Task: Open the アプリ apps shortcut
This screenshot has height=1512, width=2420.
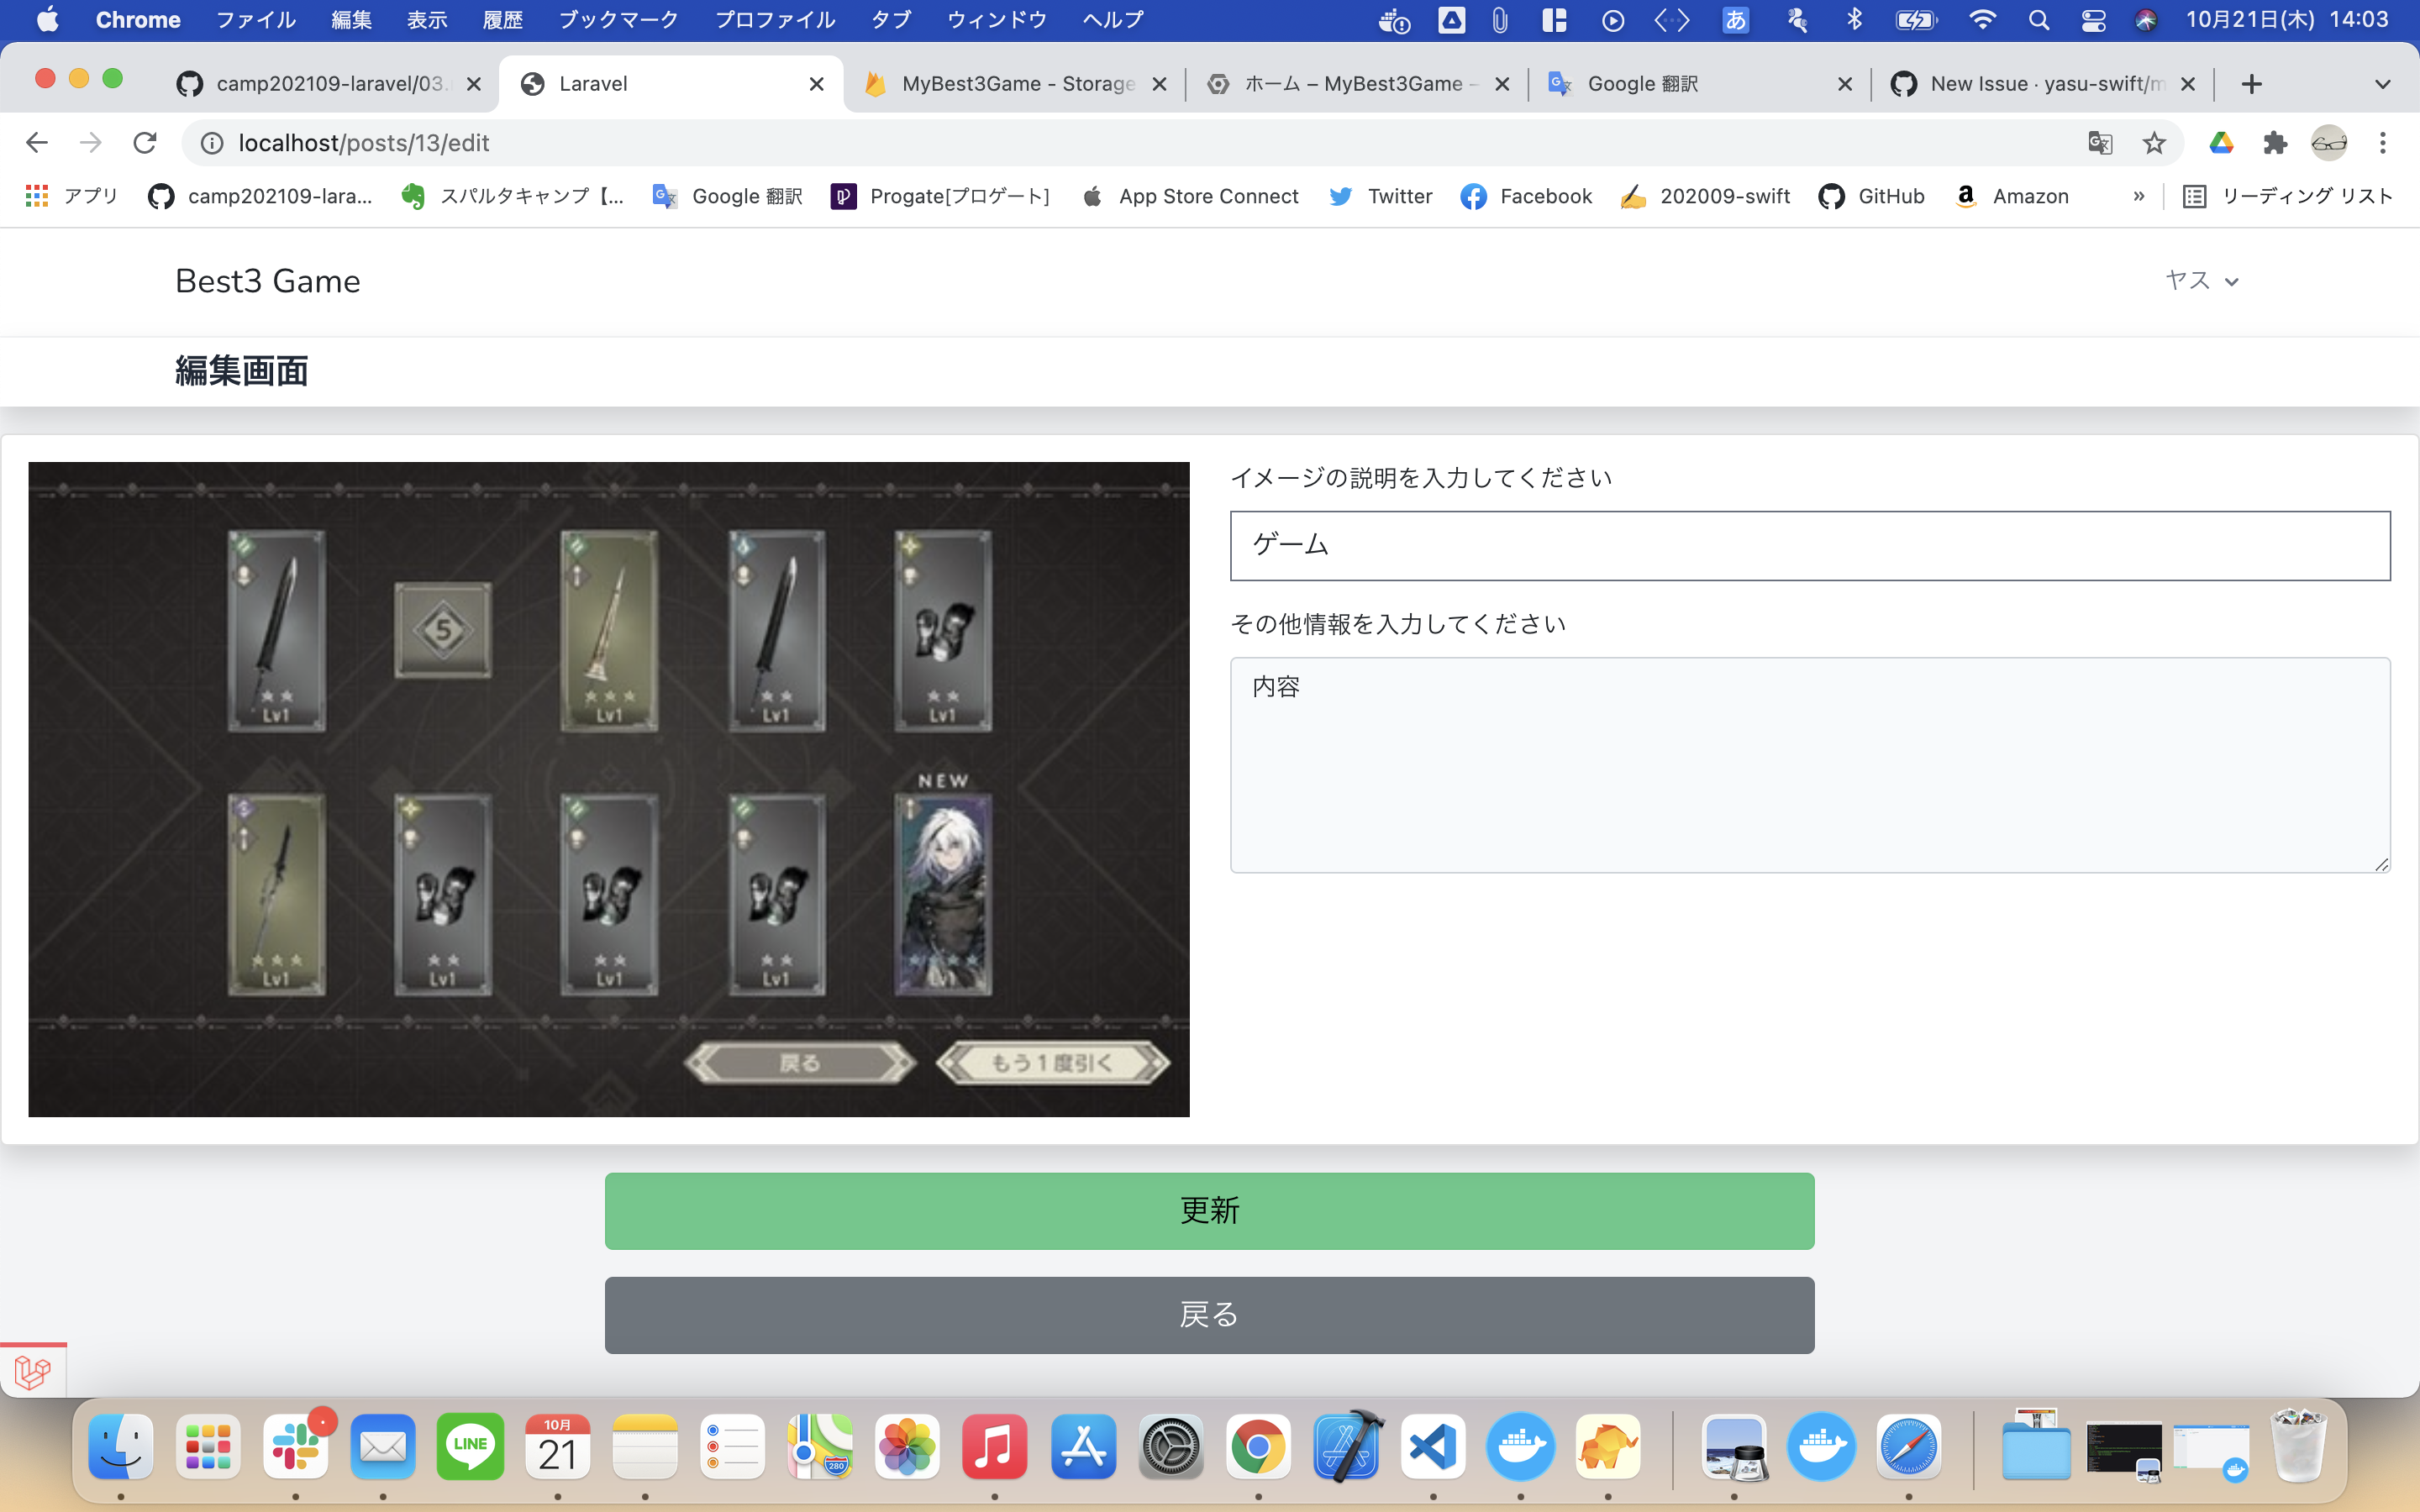Action: click(x=71, y=196)
